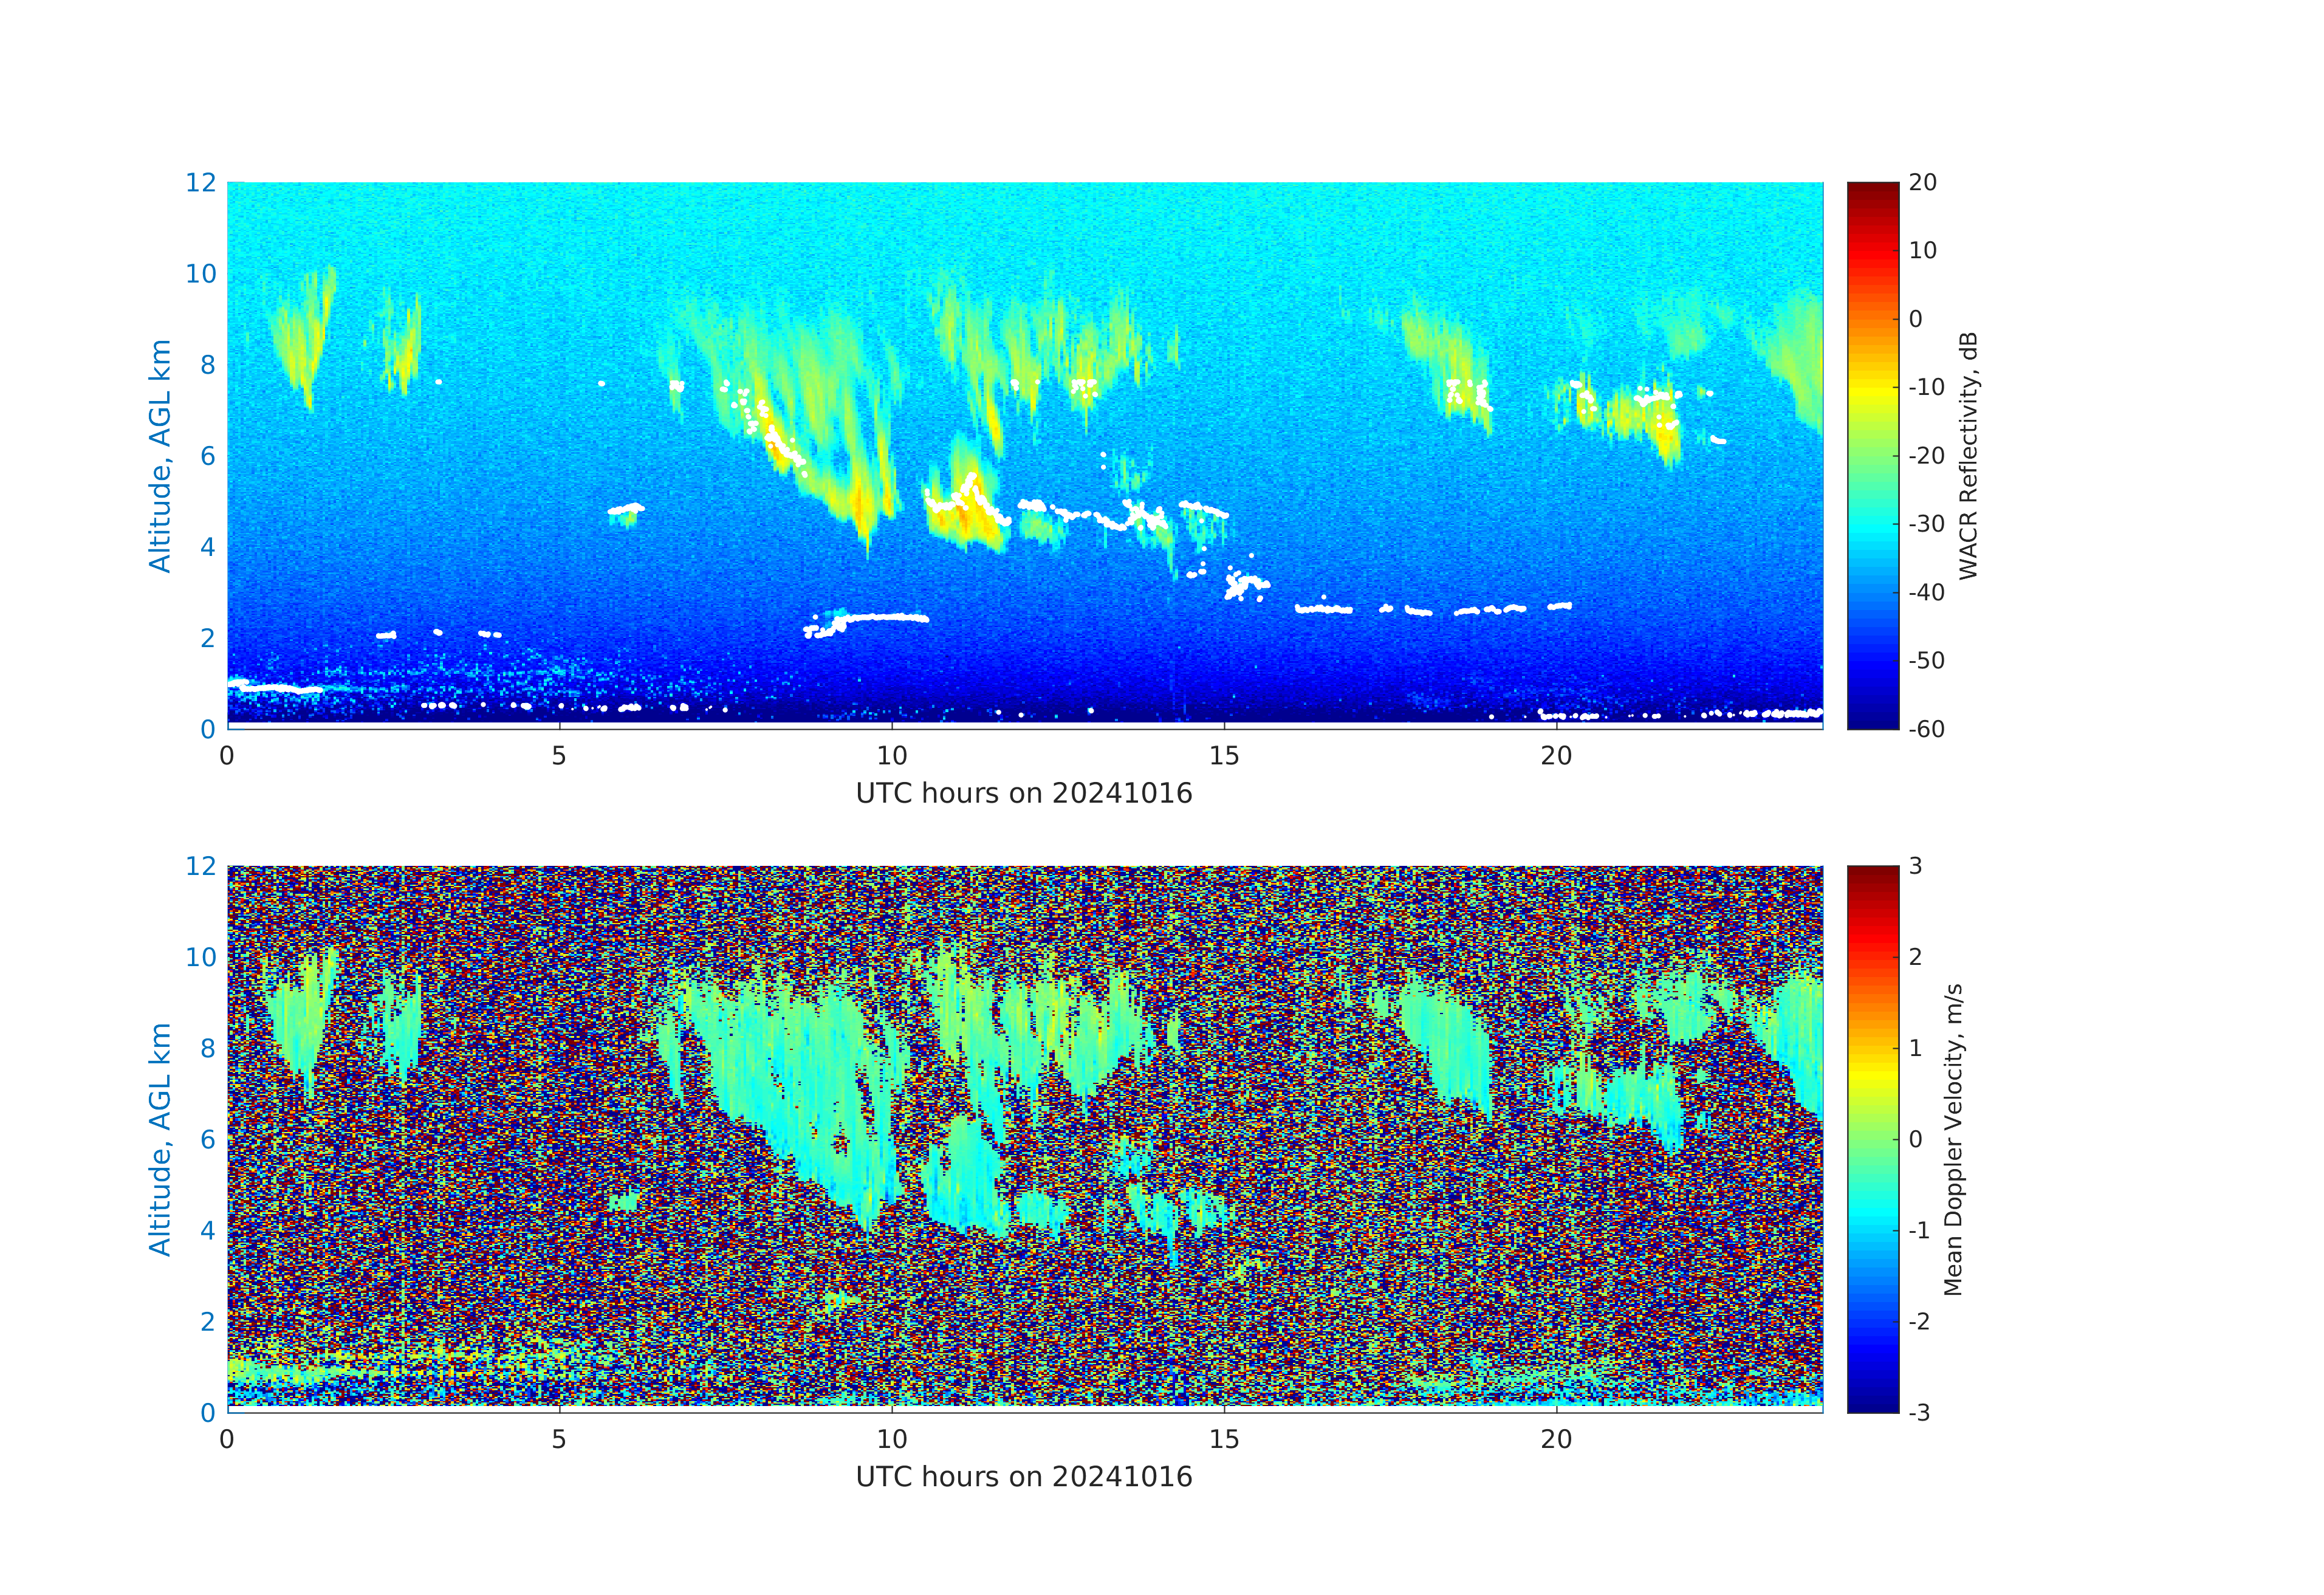Viewport: 2324px width, 1595px height.
Task: Click the bottom plot's 'Altitude, AGL km' label
Action: [160, 1139]
